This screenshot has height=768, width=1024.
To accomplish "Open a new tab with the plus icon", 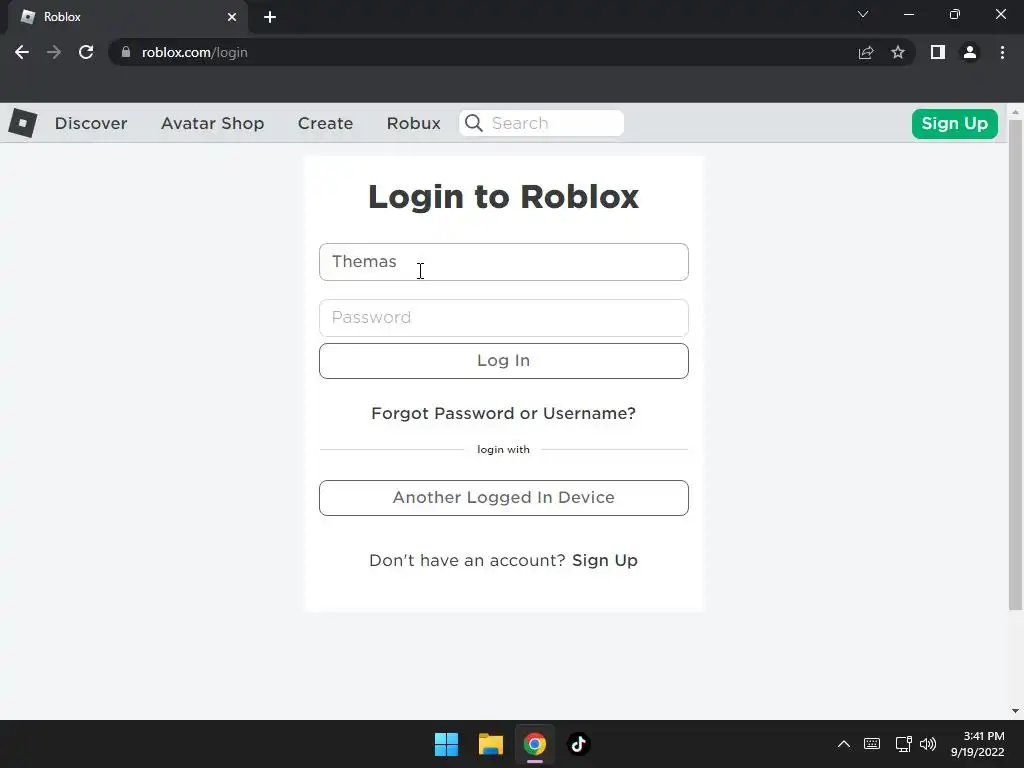I will tap(270, 17).
